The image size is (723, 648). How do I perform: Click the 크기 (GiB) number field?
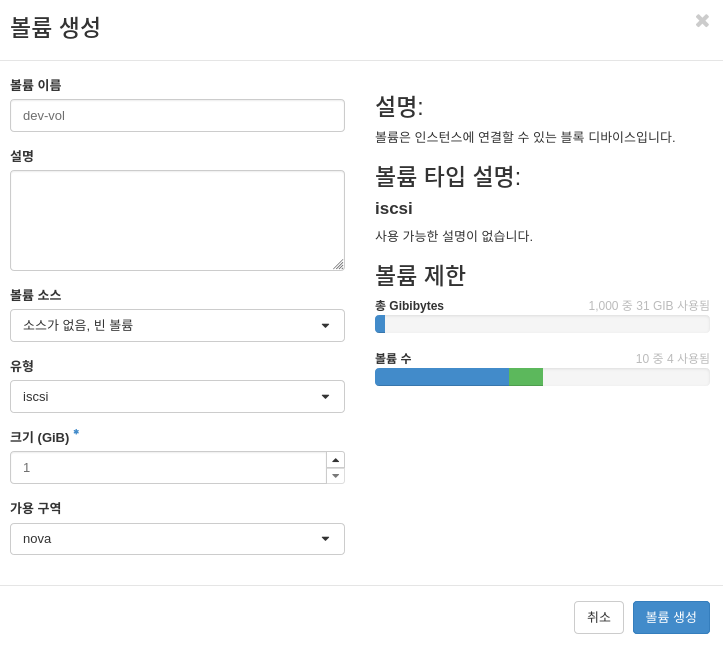(168, 468)
